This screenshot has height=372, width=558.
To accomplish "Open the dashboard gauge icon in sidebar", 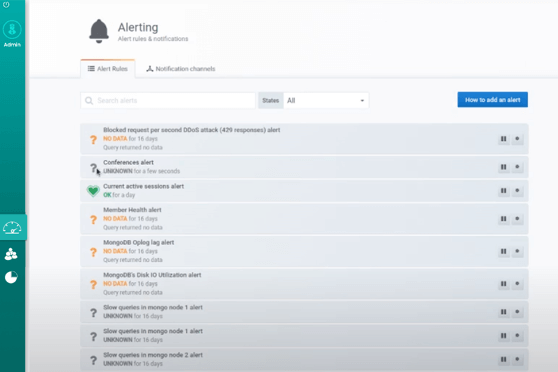I will 12,227.
